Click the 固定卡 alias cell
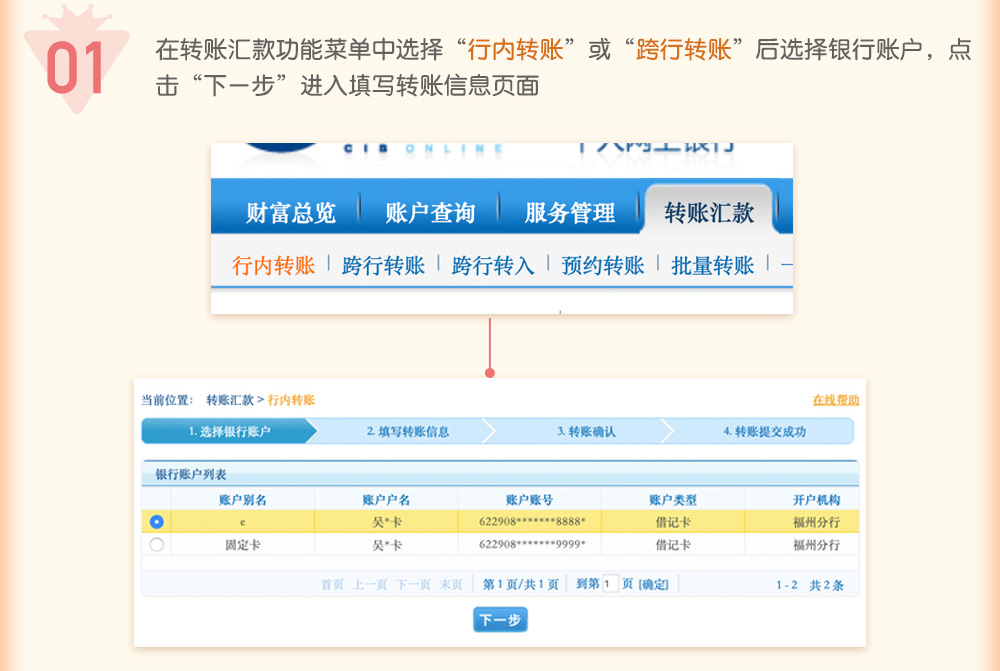The width and height of the screenshot is (1000, 671). [242, 545]
